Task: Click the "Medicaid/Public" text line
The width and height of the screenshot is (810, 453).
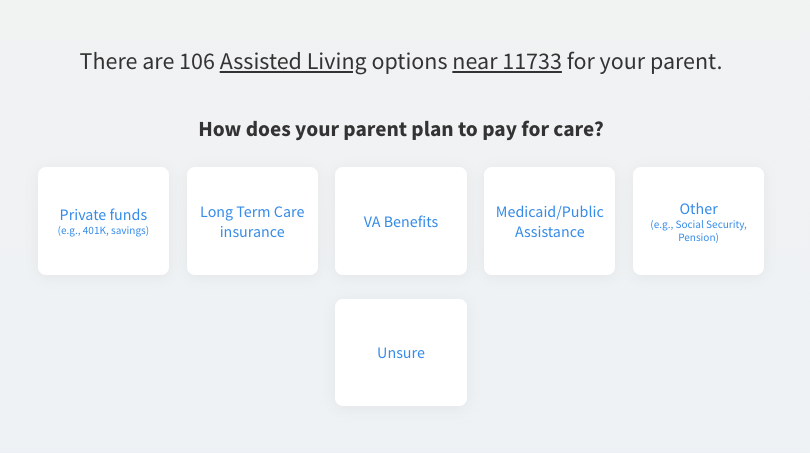Action: pyautogui.click(x=549, y=212)
